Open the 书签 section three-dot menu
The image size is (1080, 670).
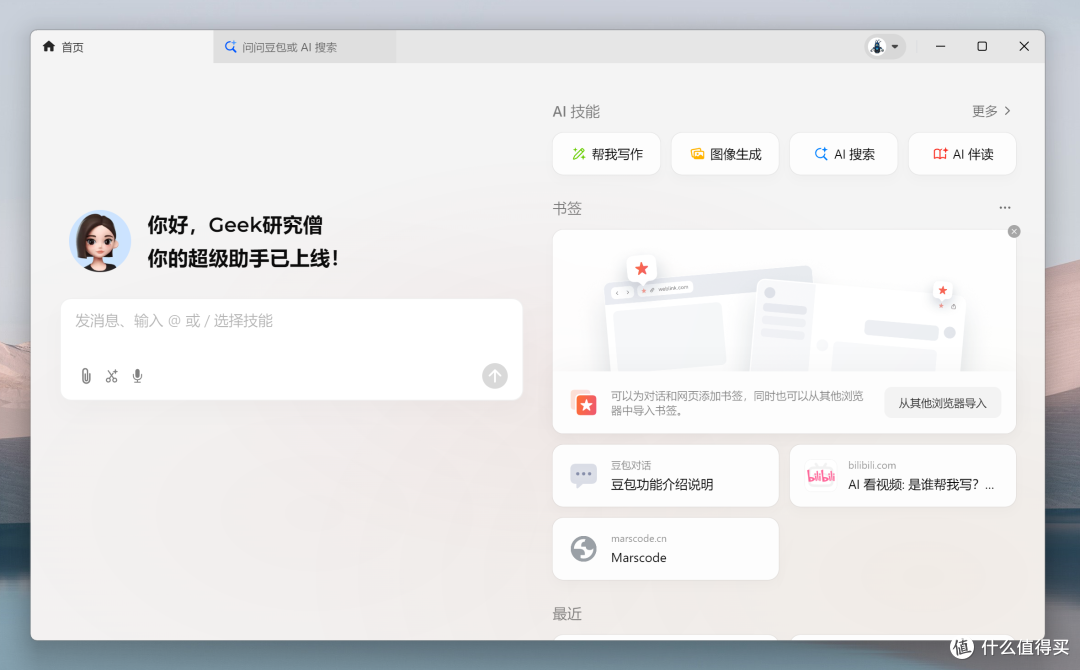coord(1005,207)
